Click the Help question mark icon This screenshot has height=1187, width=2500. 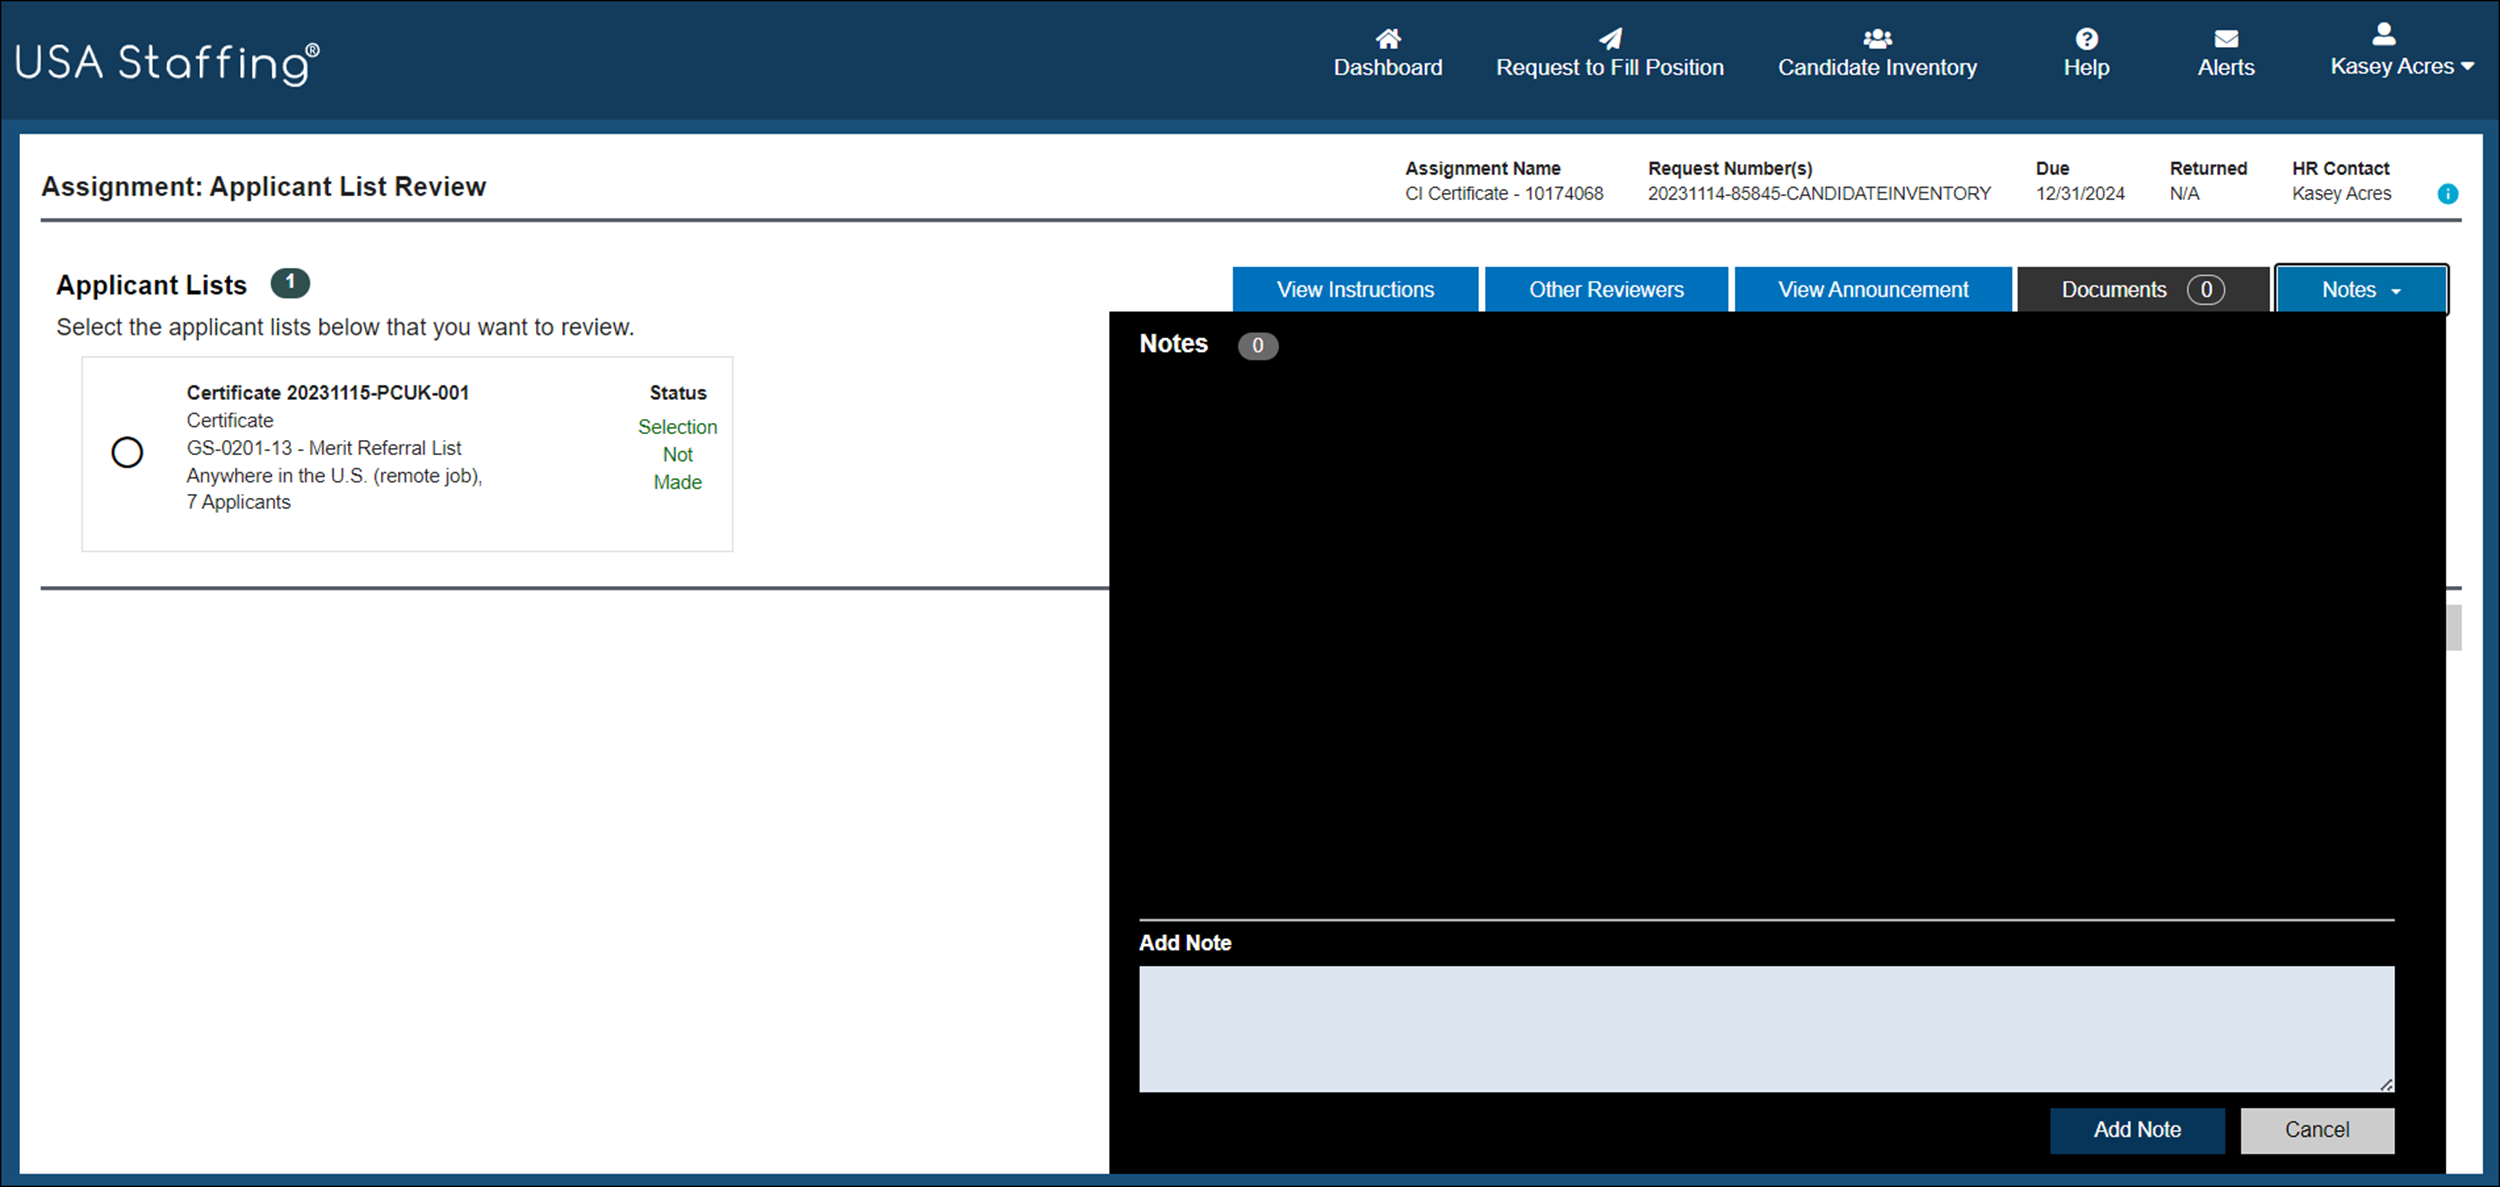(2085, 39)
